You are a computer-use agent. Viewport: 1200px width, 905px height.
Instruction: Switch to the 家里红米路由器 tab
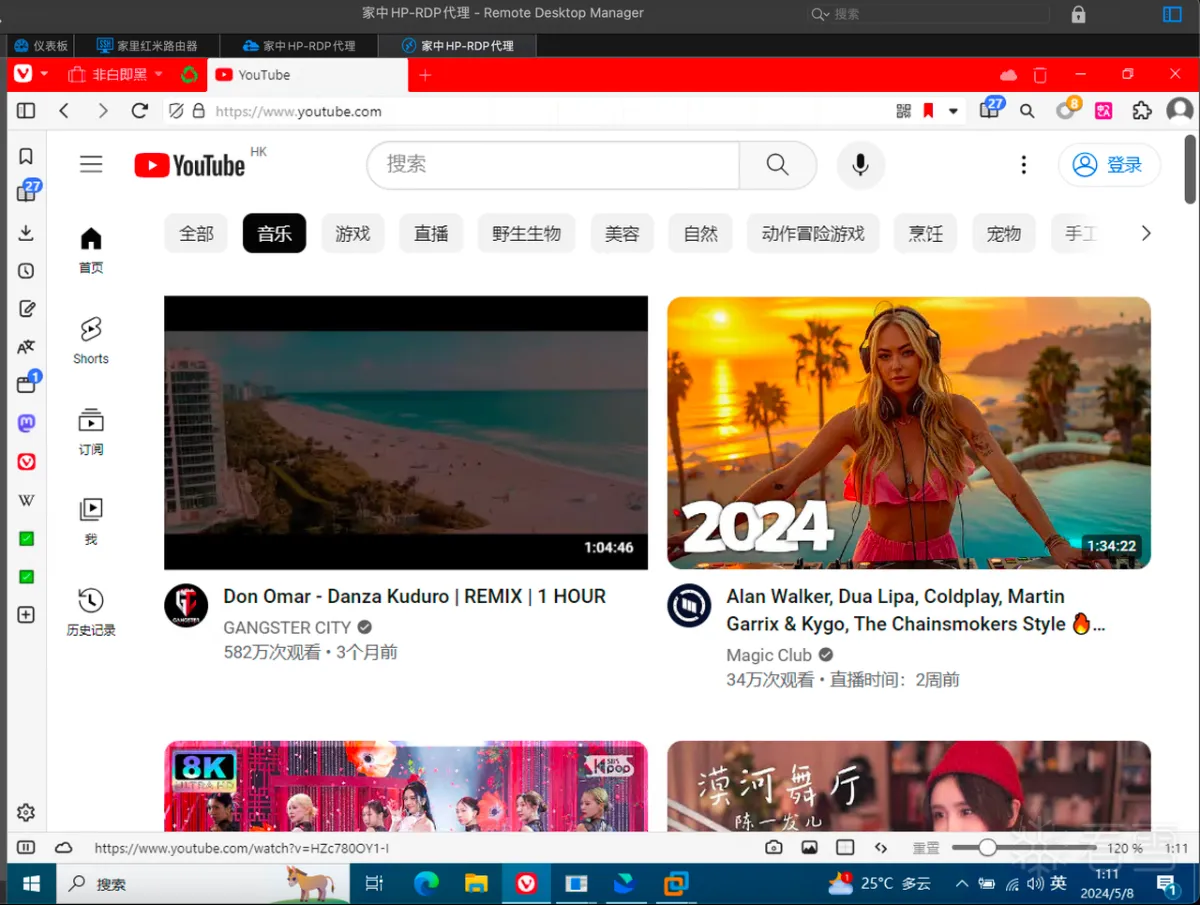coord(147,46)
